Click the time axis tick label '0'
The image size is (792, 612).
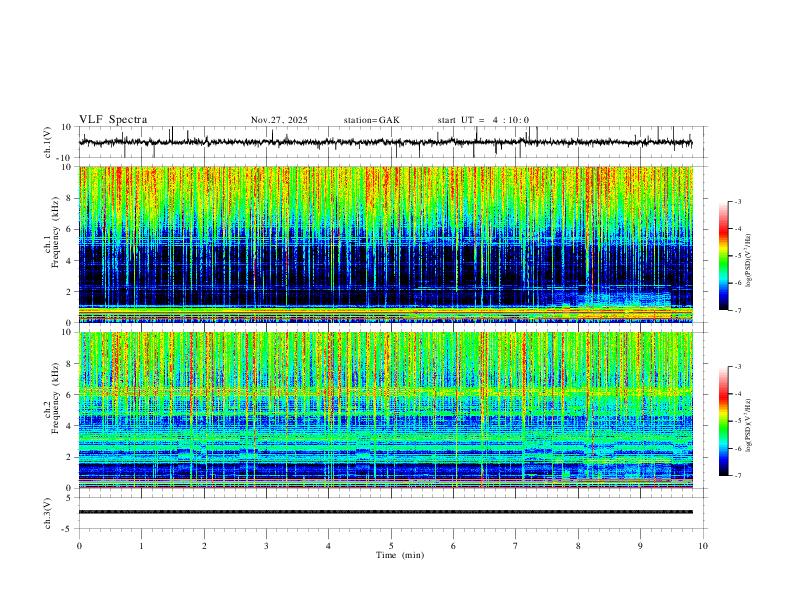[x=79, y=546]
